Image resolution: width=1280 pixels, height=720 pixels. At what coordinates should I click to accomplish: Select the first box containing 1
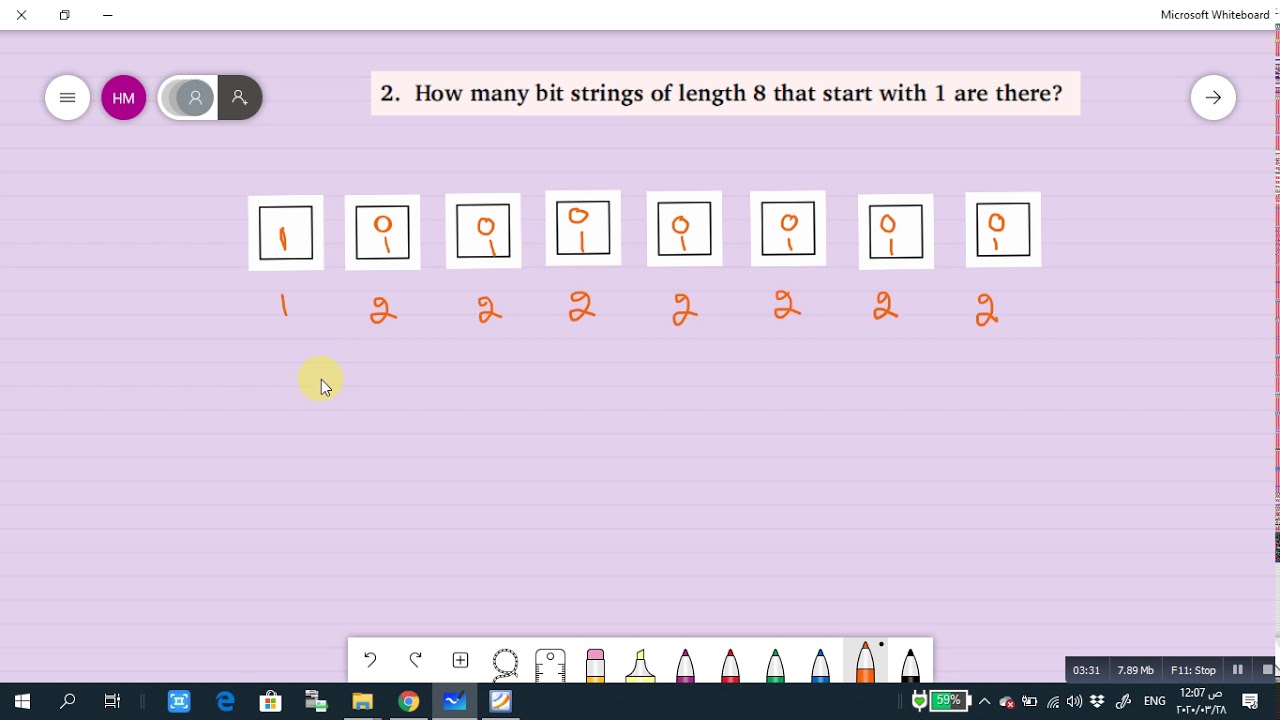(286, 233)
